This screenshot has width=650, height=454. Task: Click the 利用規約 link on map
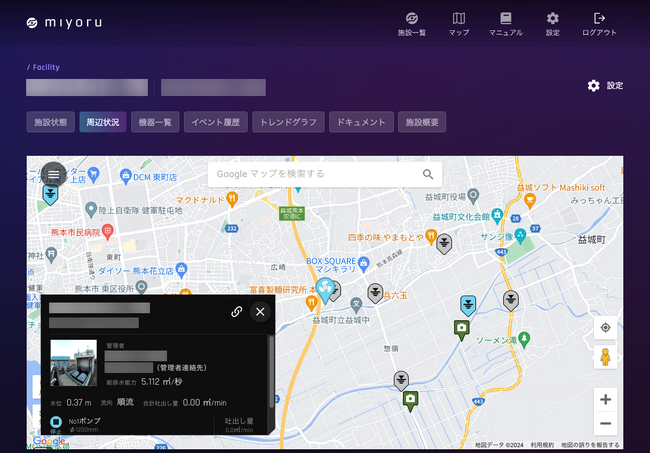(542, 445)
